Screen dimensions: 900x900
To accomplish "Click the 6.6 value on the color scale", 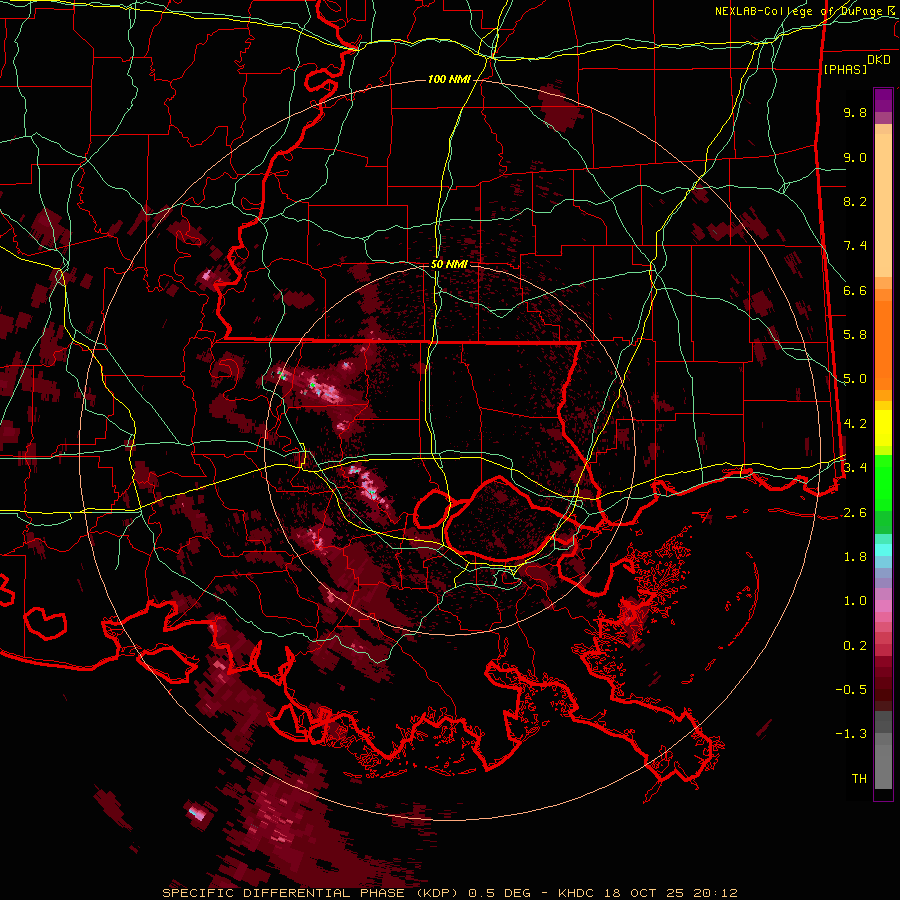I will click(855, 290).
